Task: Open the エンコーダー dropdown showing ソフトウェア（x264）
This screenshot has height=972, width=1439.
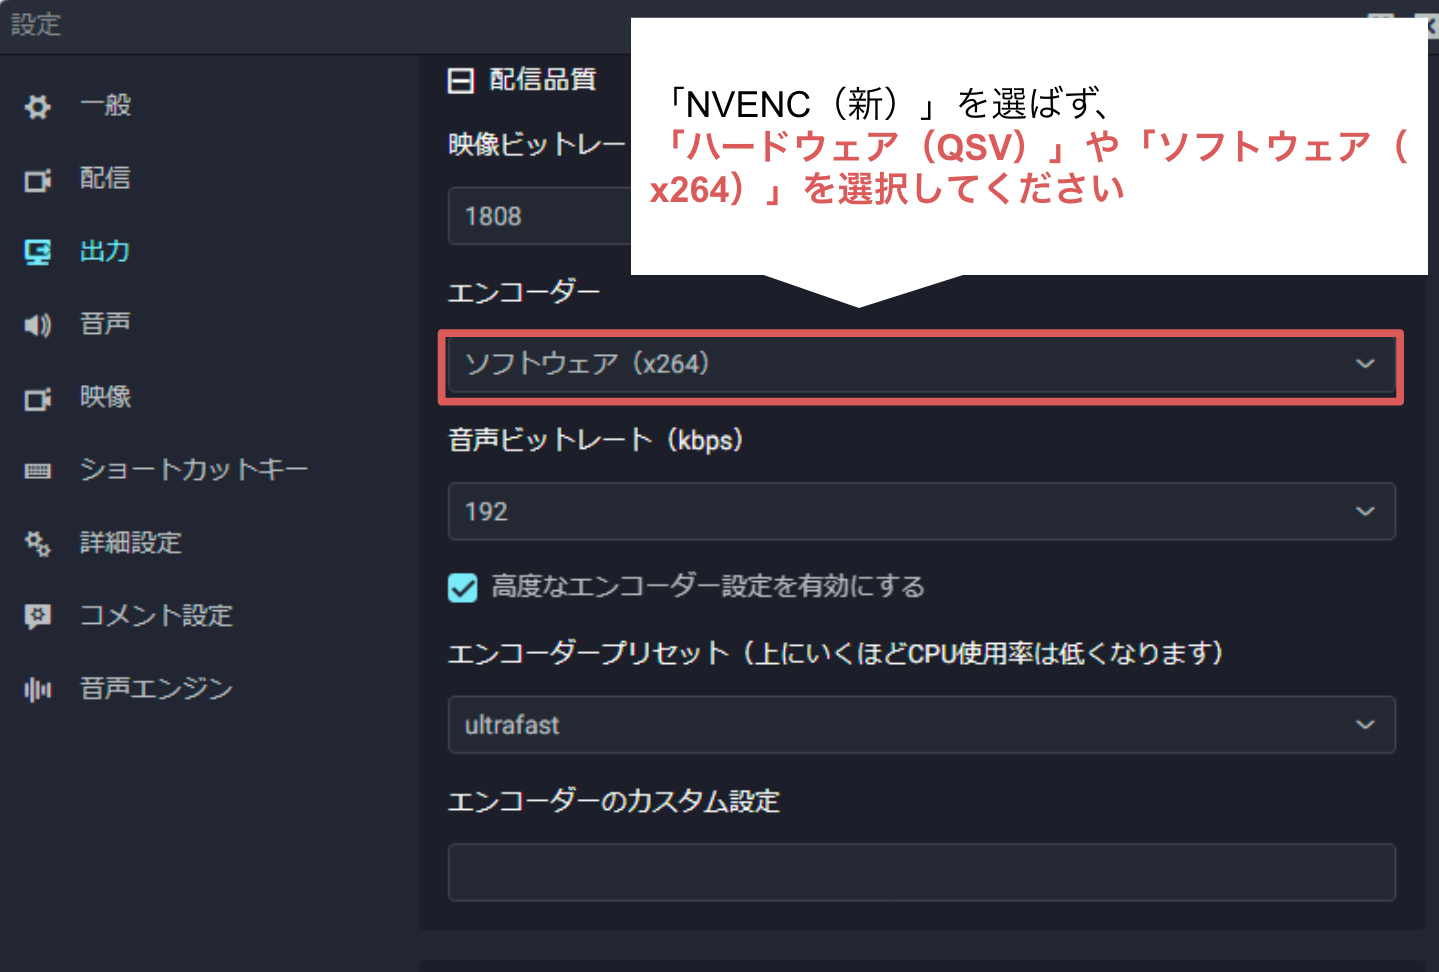Action: pos(921,364)
